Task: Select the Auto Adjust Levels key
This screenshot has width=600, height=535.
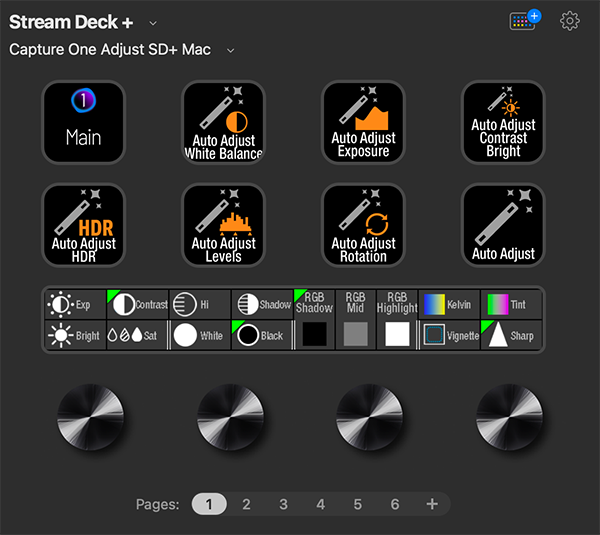Action: [223, 225]
